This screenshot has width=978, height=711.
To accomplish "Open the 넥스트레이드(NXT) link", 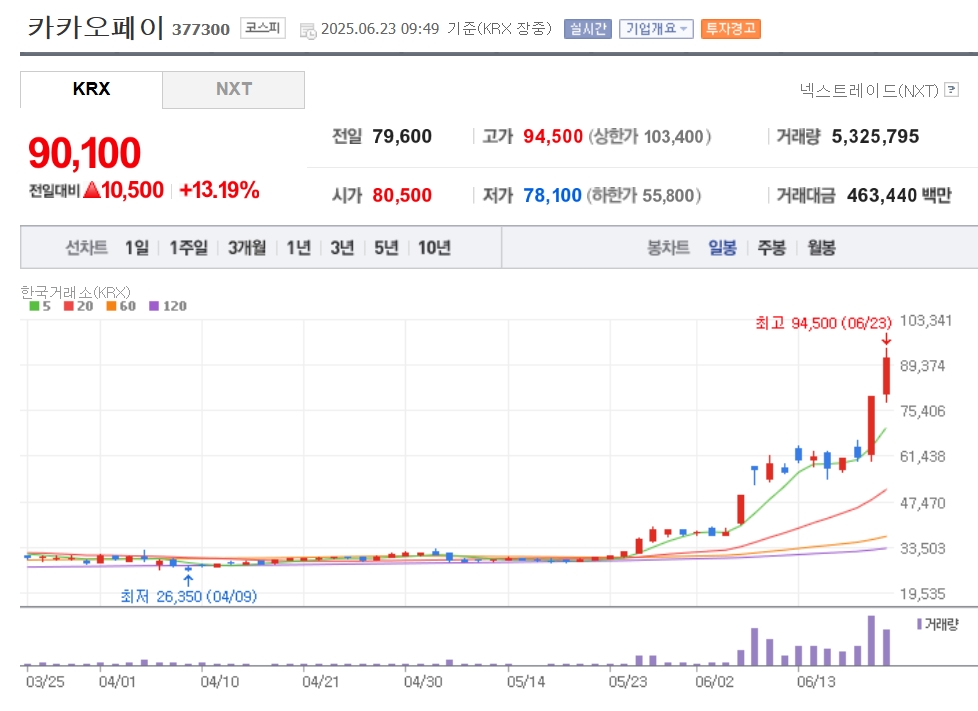I will pos(869,90).
